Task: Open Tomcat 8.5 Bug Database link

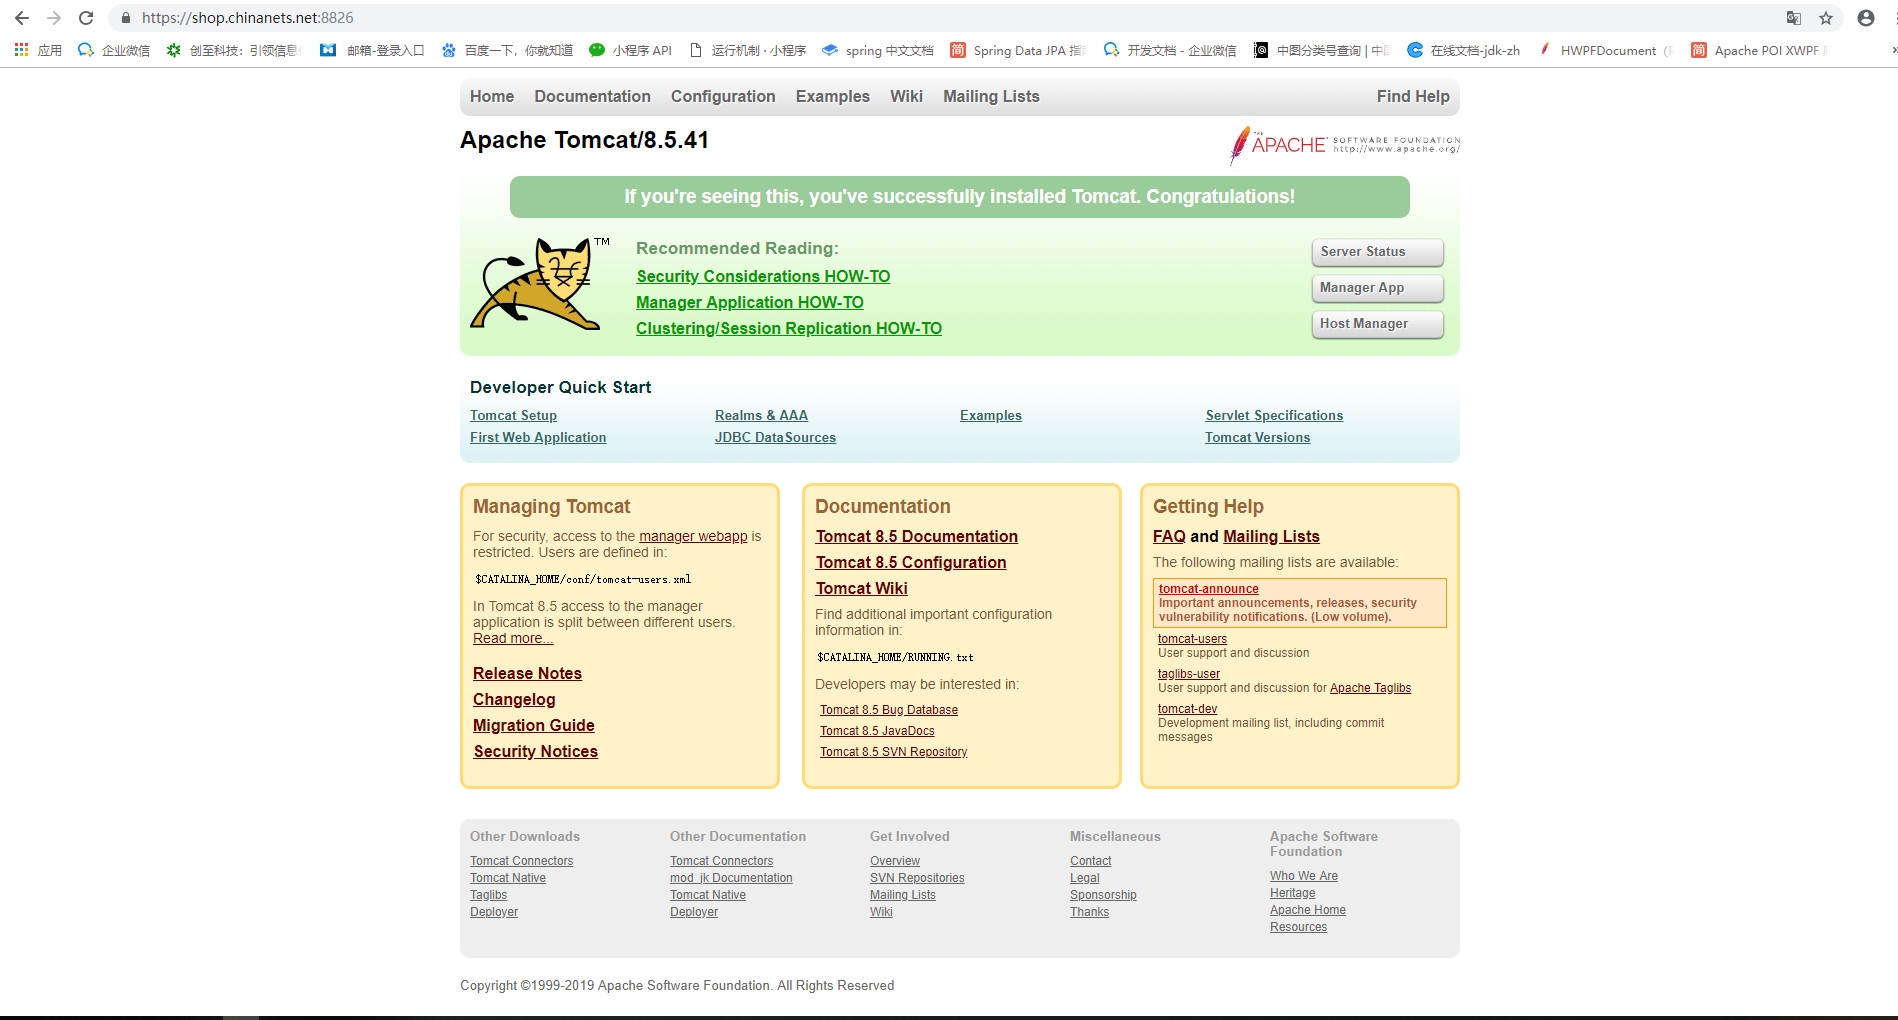Action: point(889,710)
